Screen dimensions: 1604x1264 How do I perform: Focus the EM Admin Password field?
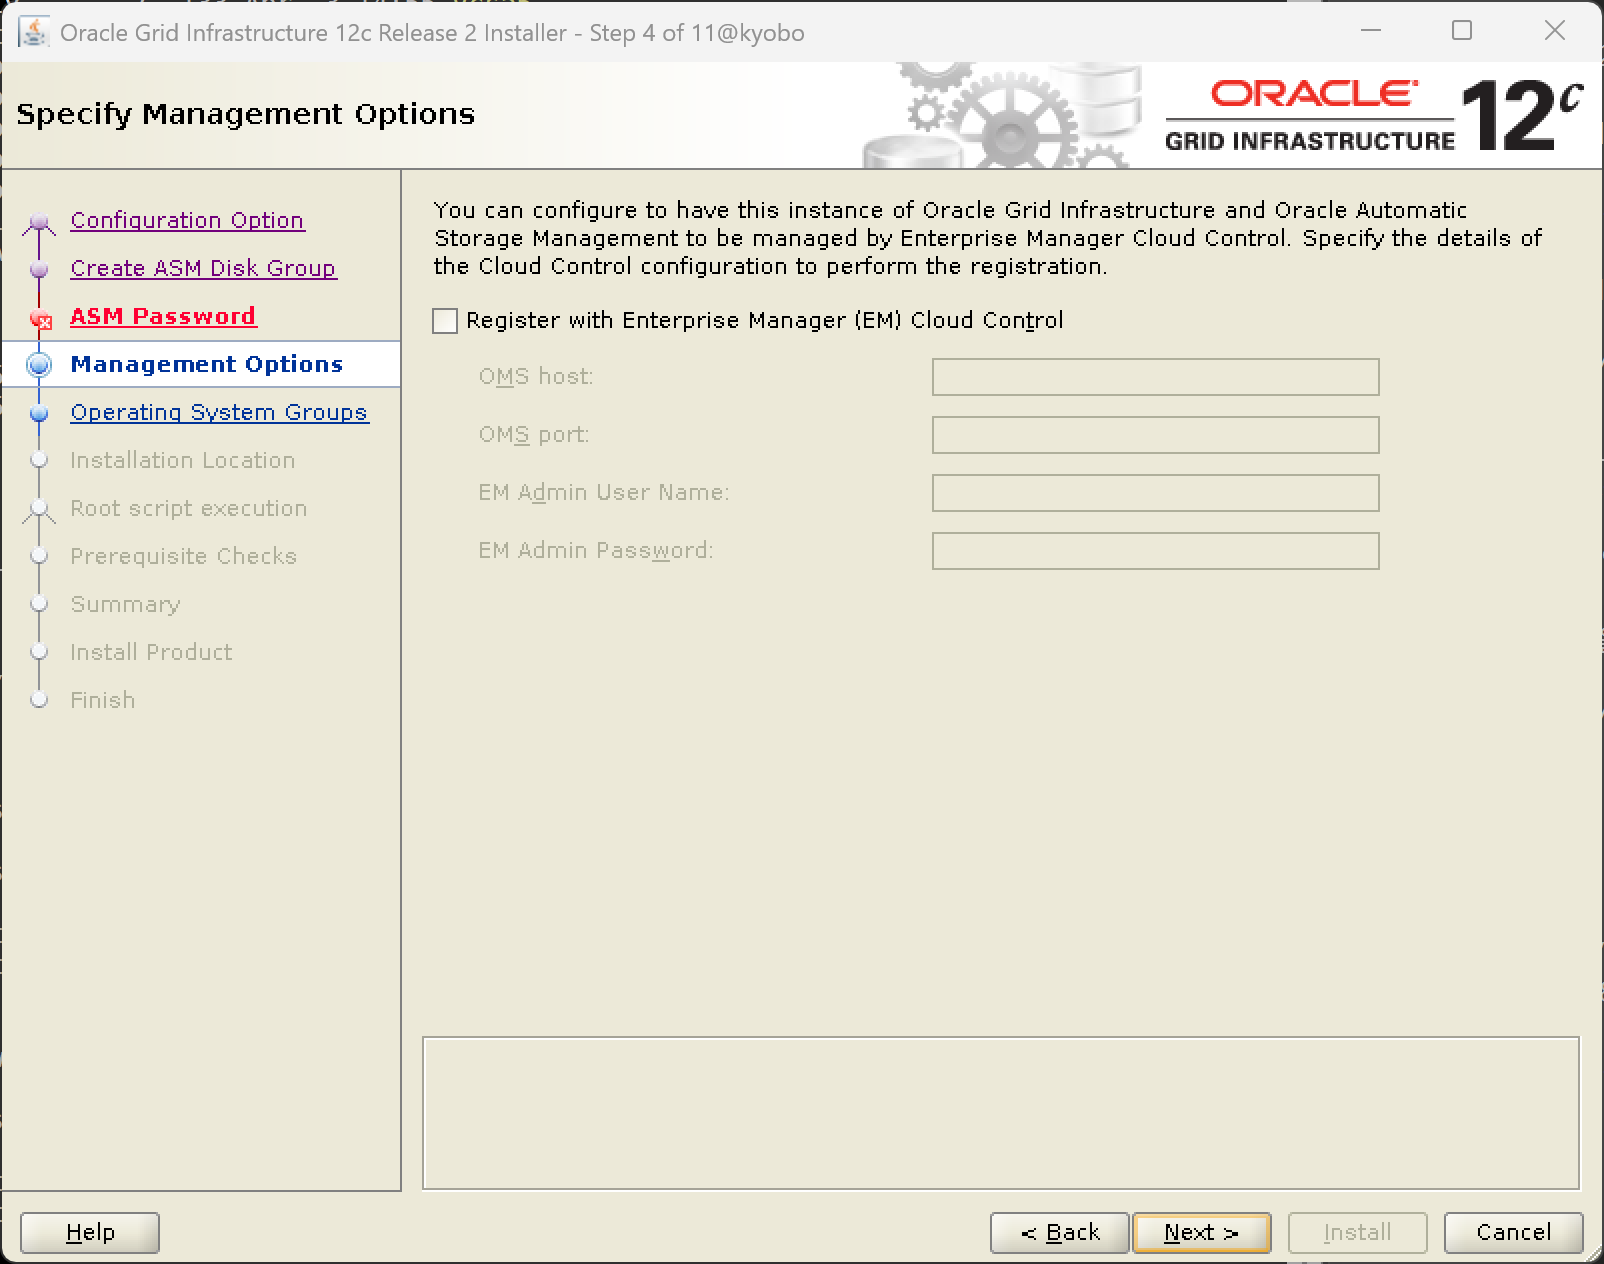point(1155,551)
